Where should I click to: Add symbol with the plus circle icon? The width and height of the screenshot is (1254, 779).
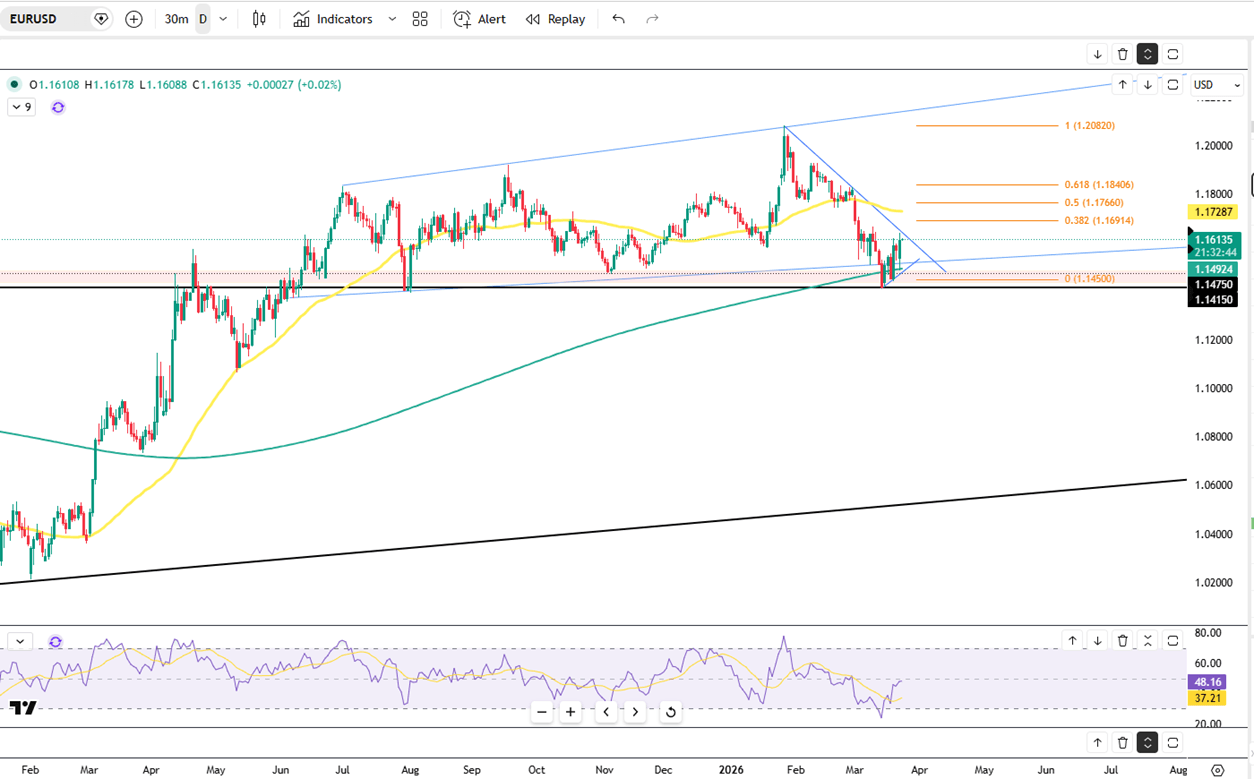click(x=134, y=19)
